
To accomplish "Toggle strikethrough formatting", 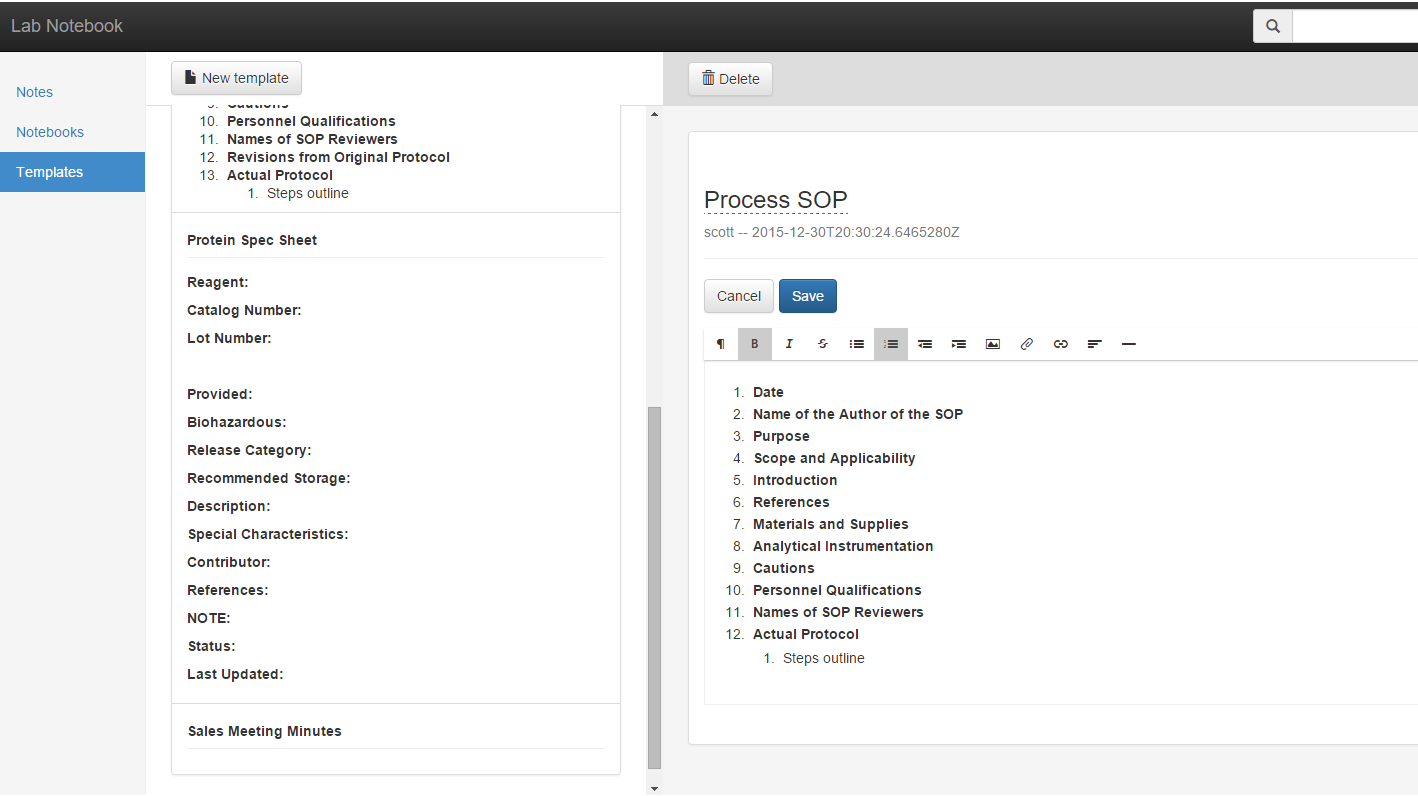I will (822, 343).
